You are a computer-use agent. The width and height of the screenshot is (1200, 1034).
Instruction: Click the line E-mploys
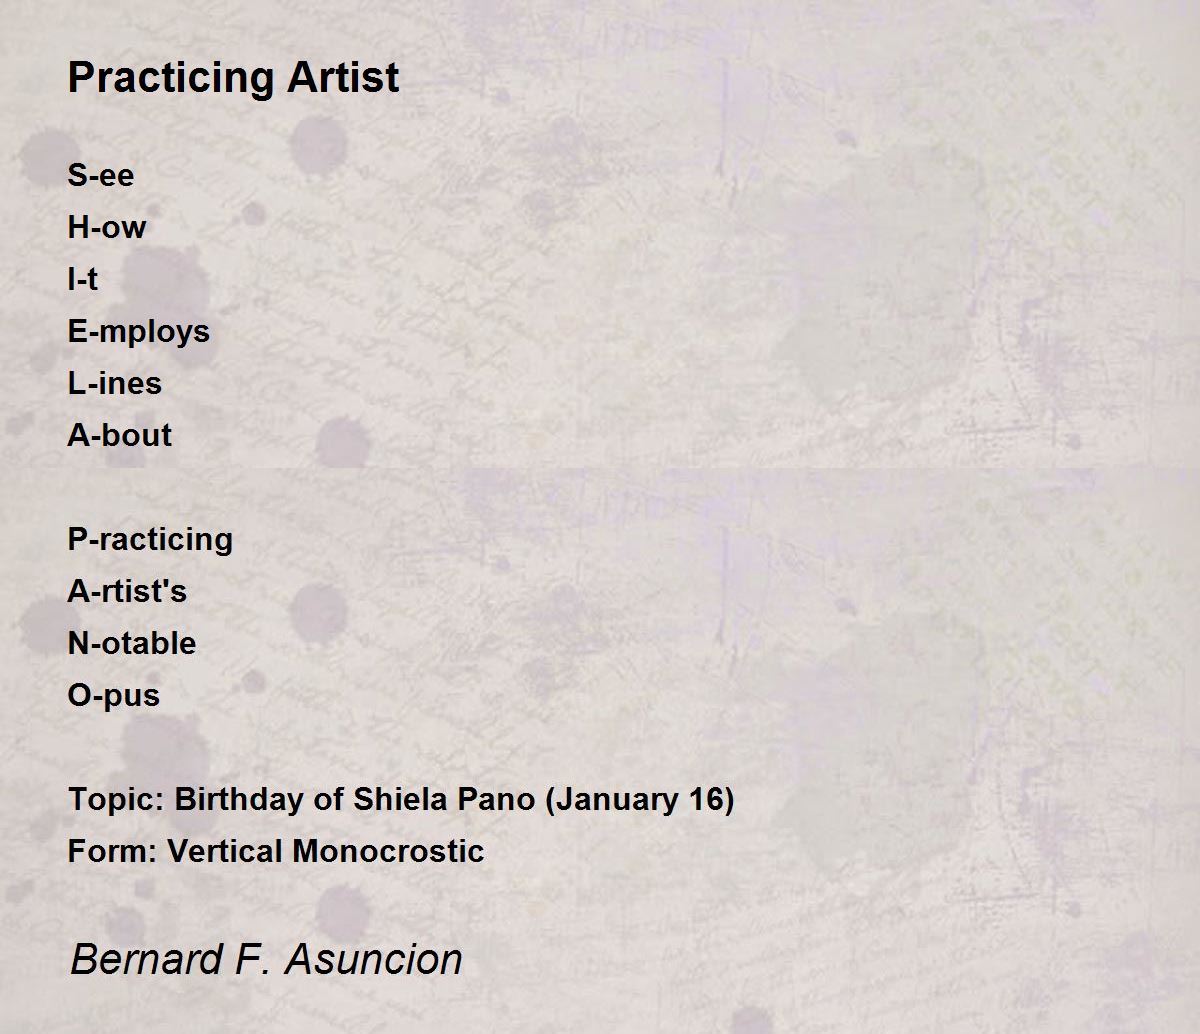[x=139, y=331]
